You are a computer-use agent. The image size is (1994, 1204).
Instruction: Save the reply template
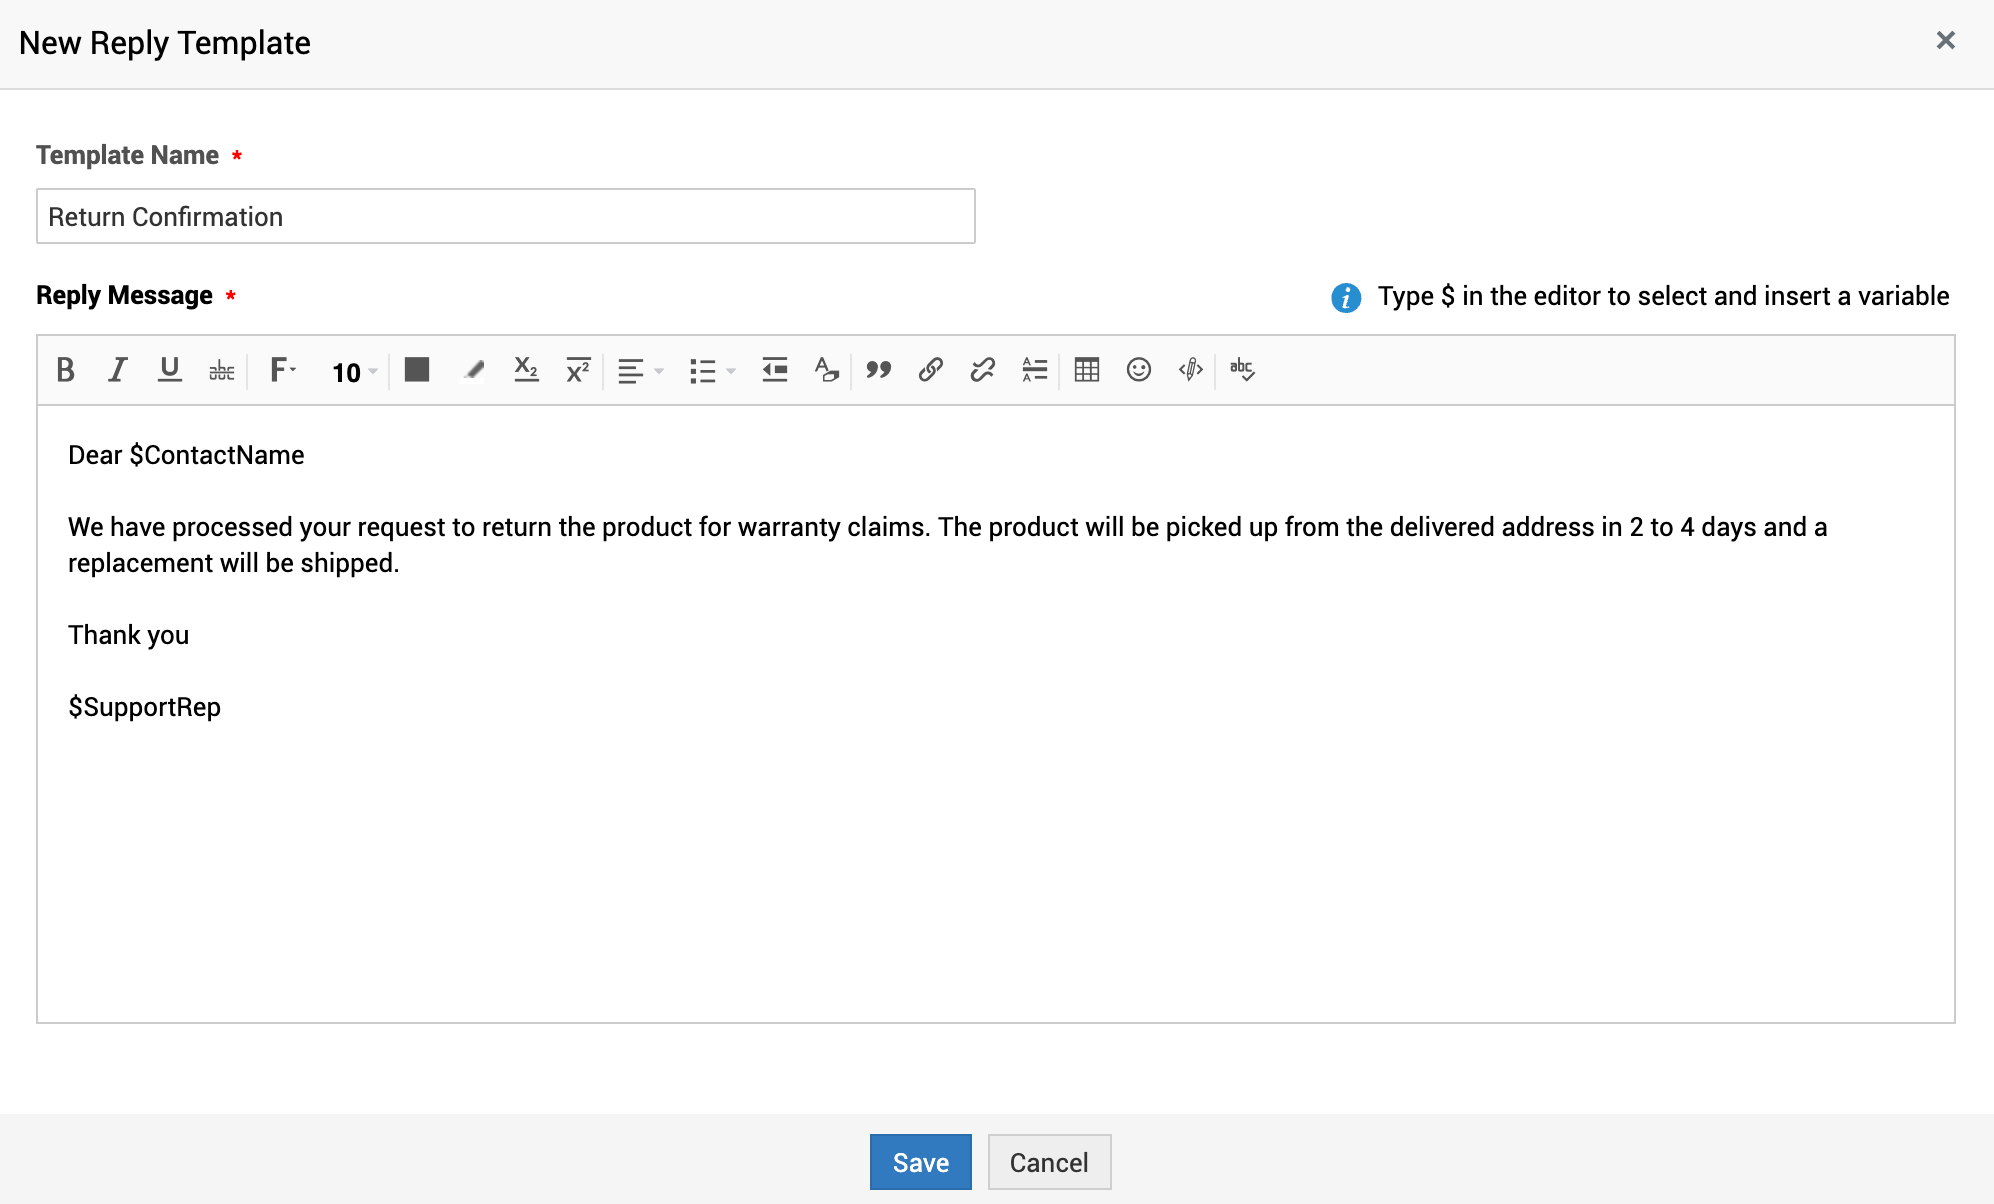pos(920,1162)
